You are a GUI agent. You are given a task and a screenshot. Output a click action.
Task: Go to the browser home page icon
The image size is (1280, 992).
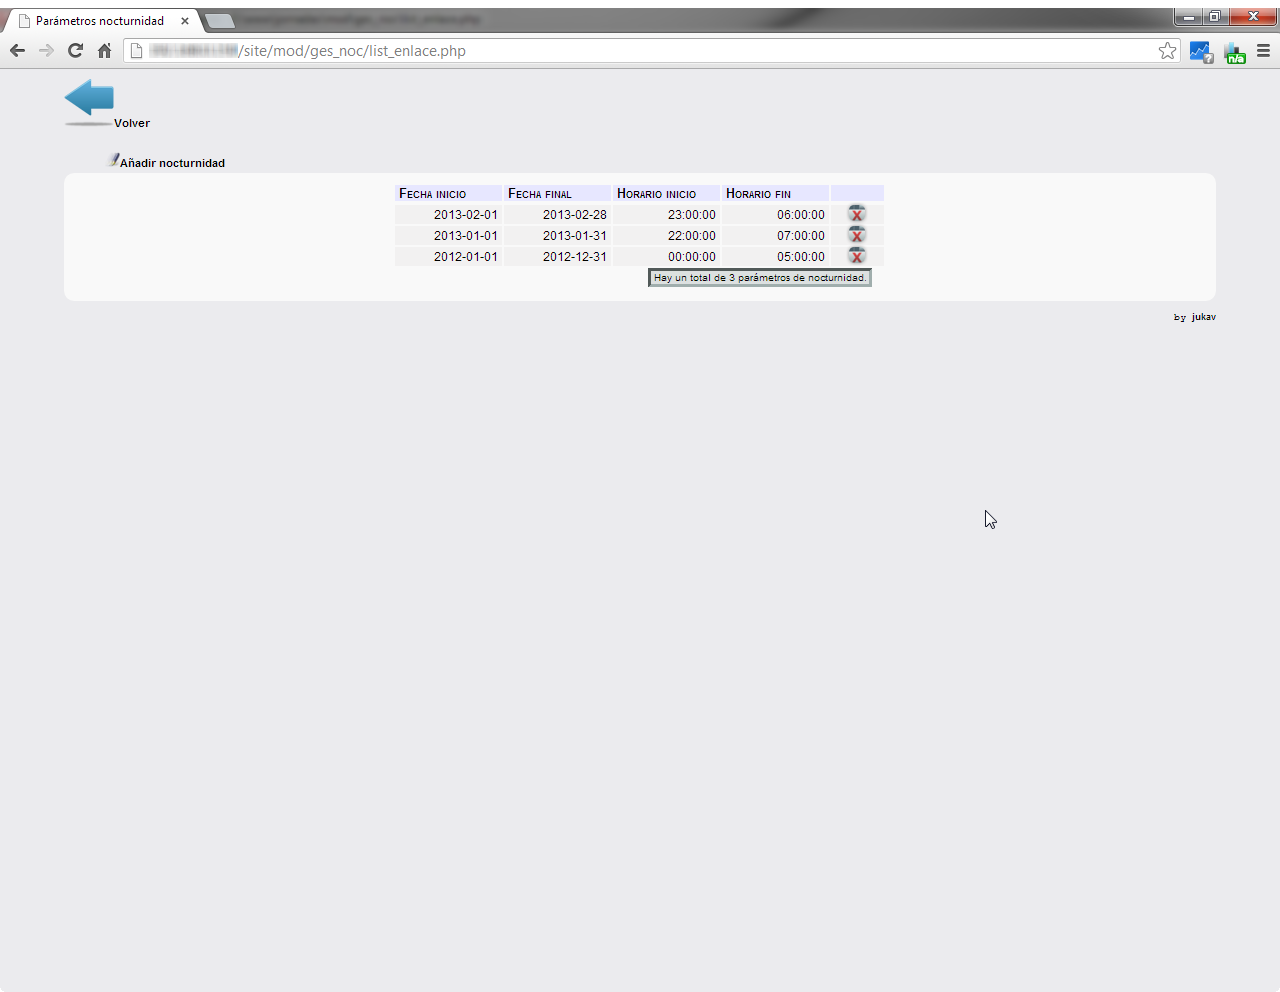pyautogui.click(x=104, y=51)
